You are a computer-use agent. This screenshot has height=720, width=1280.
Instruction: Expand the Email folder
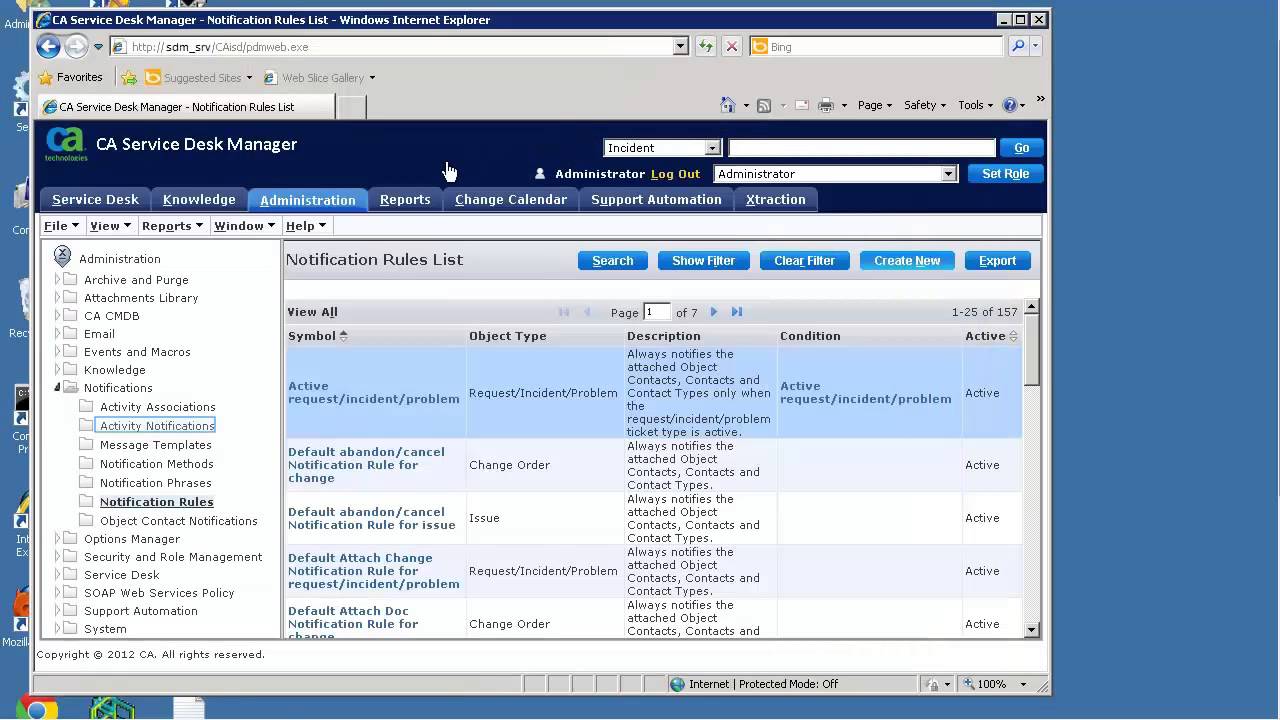(57, 334)
